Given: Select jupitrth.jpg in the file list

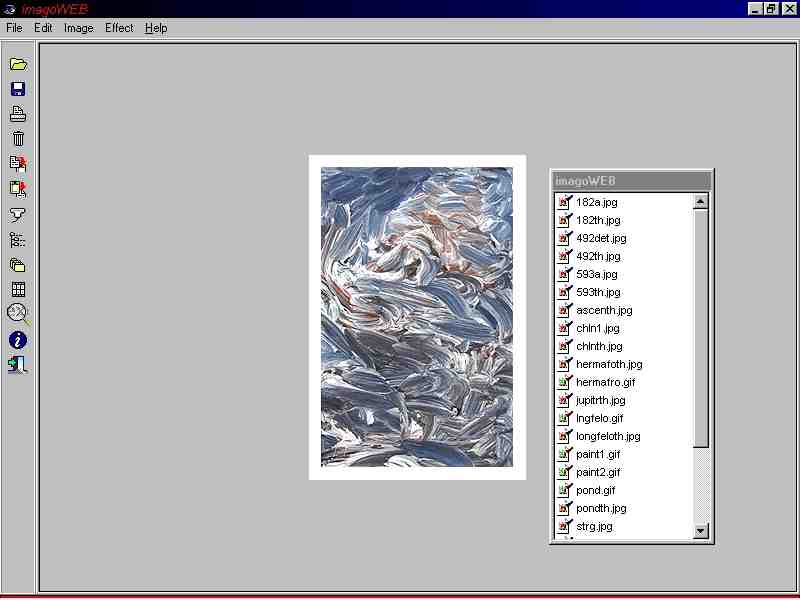Looking at the screenshot, I should (600, 400).
